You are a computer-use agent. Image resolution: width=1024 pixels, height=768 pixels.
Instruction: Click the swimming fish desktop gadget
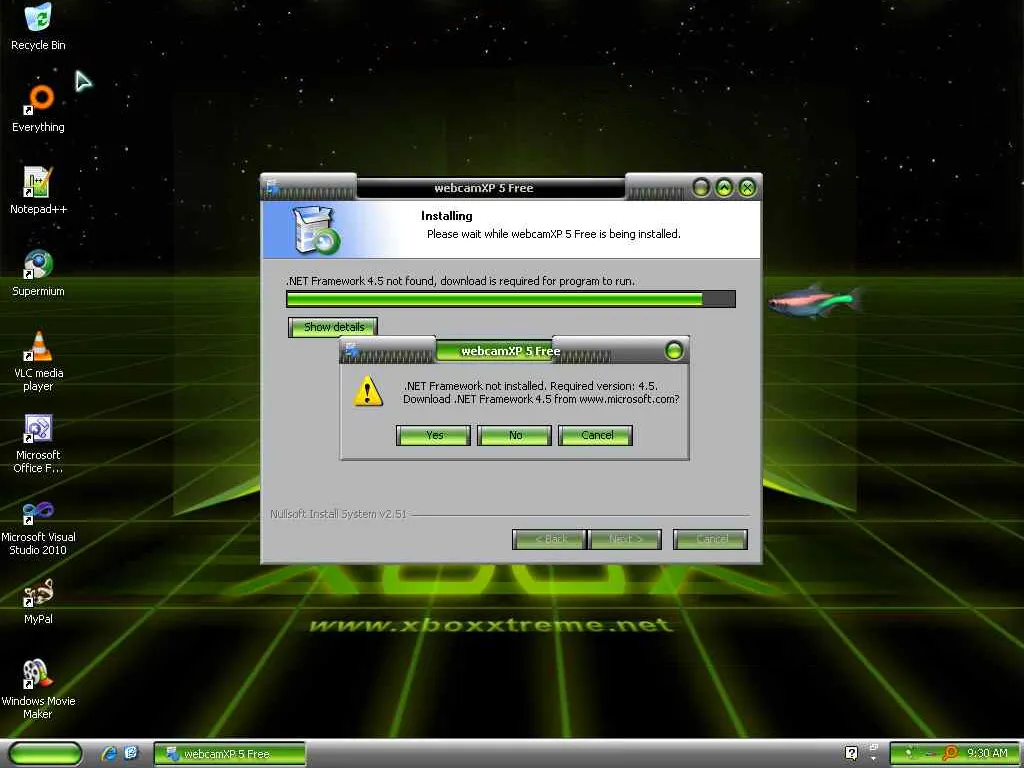click(814, 301)
